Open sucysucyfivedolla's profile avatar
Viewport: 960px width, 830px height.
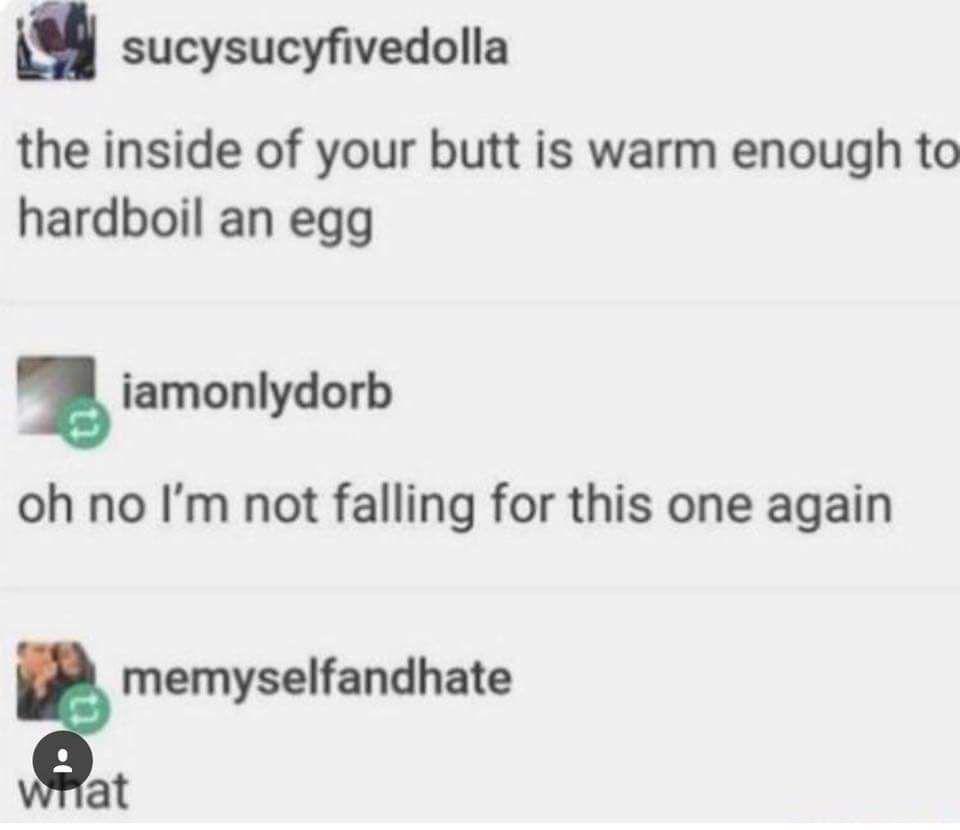[56, 40]
